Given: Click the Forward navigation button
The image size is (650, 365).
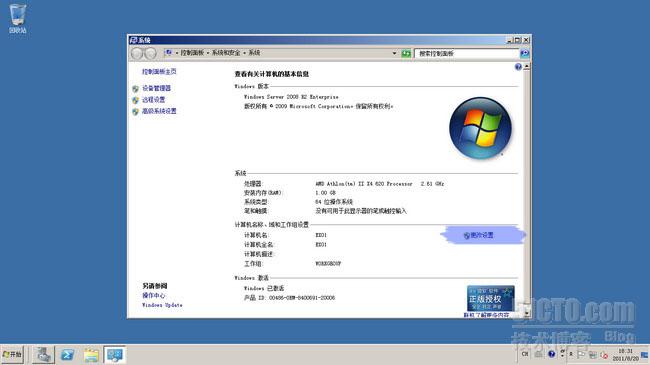Looking at the screenshot, I should [x=150, y=53].
